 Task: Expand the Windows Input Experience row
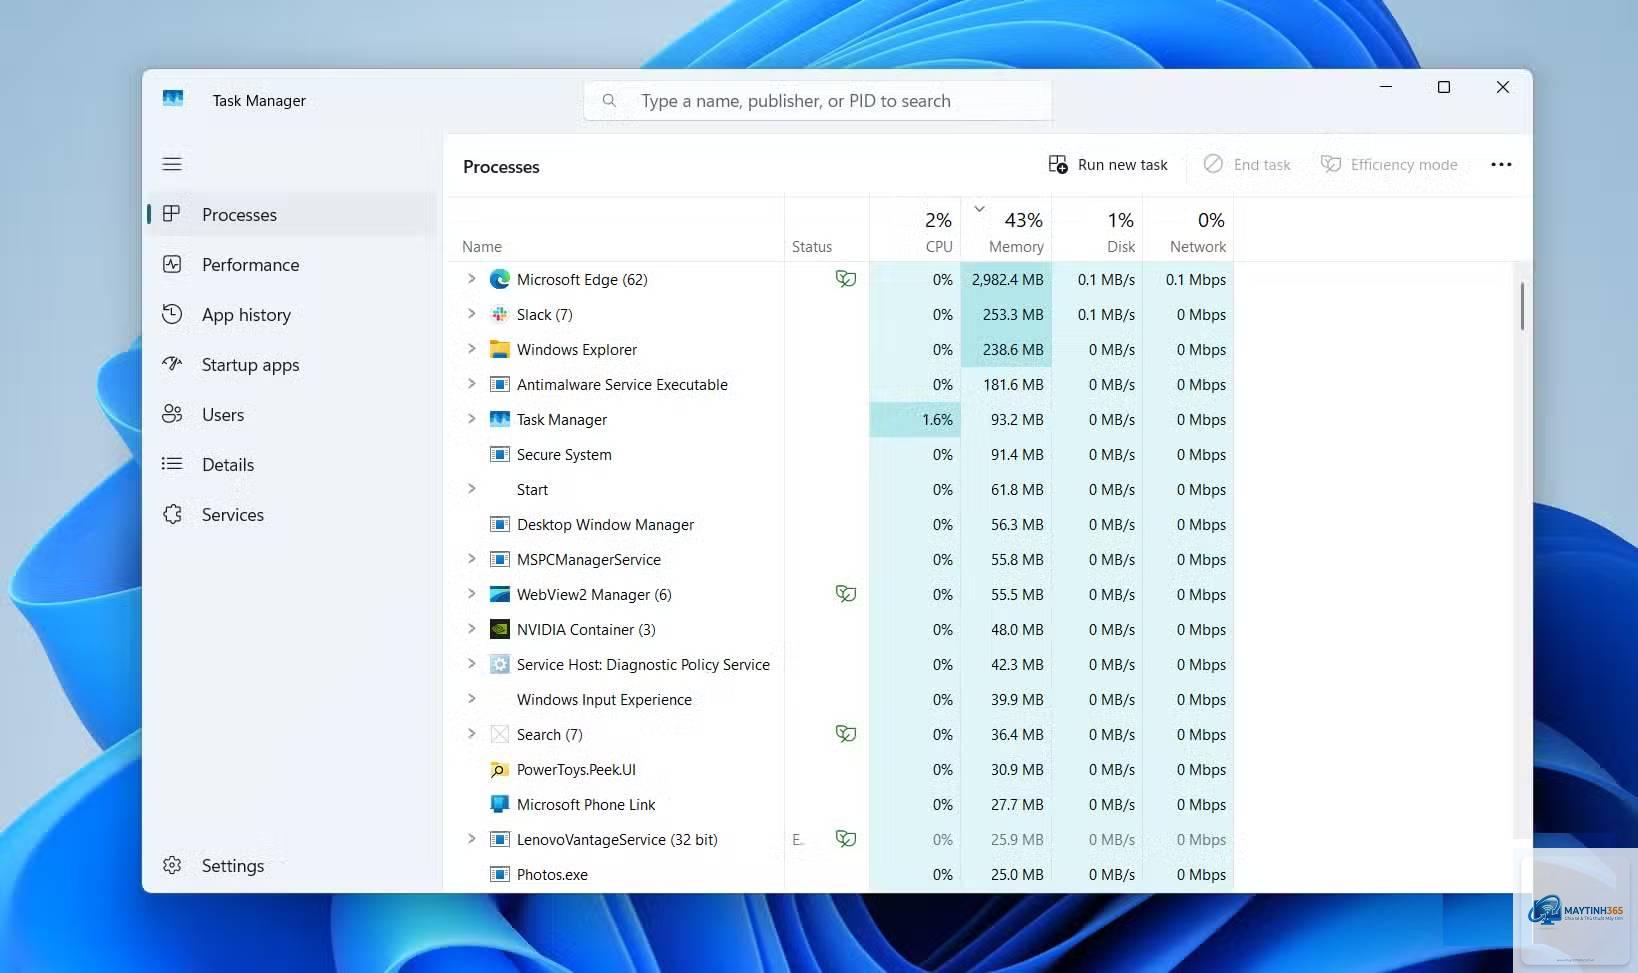(471, 699)
